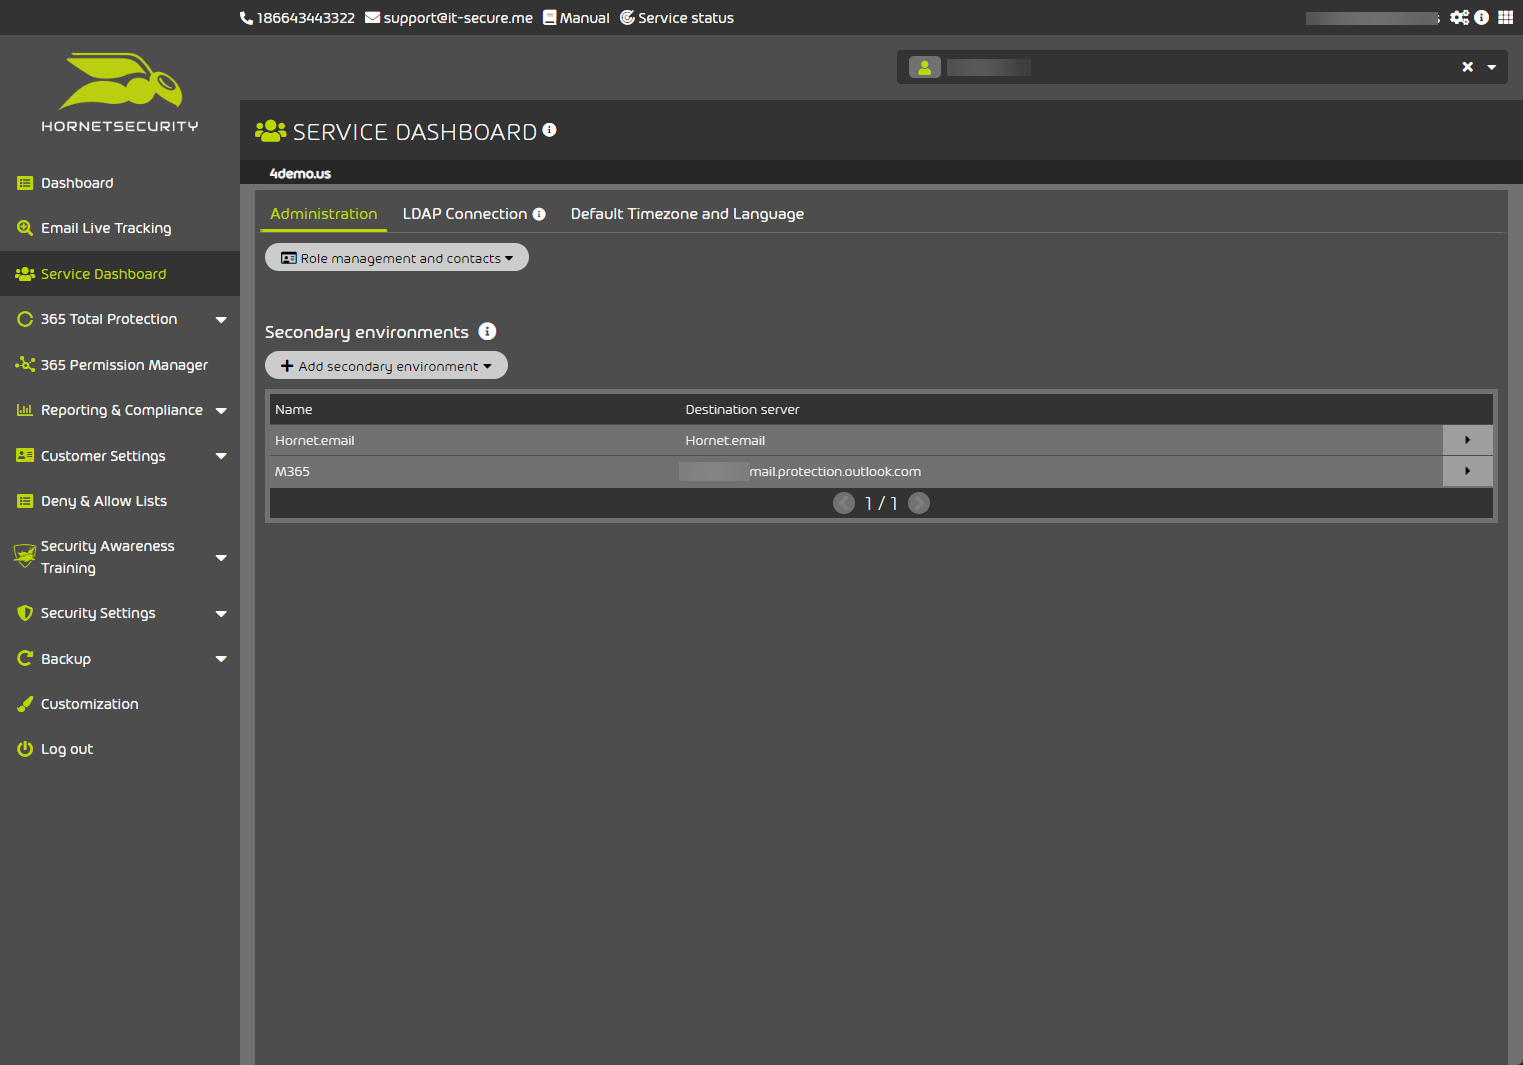Open the gears settings icon at top right
1523x1065 pixels.
point(1460,18)
